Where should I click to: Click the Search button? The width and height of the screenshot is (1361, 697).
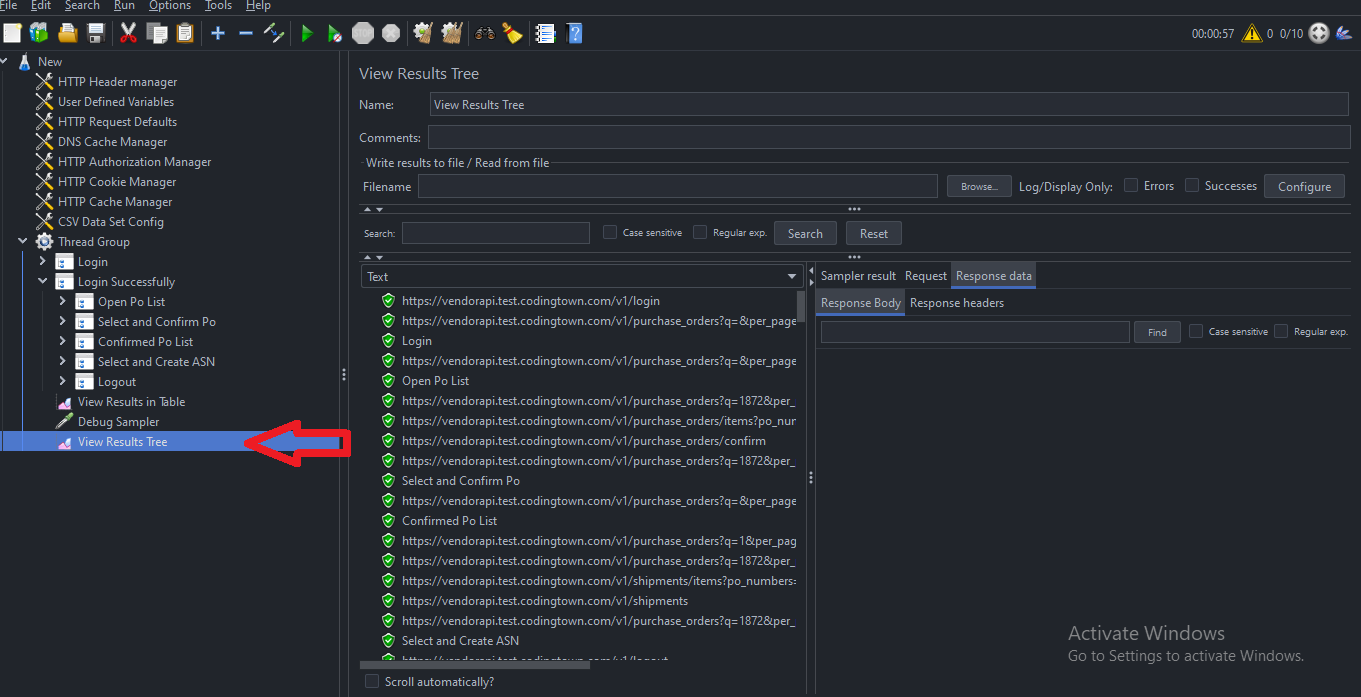(x=805, y=233)
